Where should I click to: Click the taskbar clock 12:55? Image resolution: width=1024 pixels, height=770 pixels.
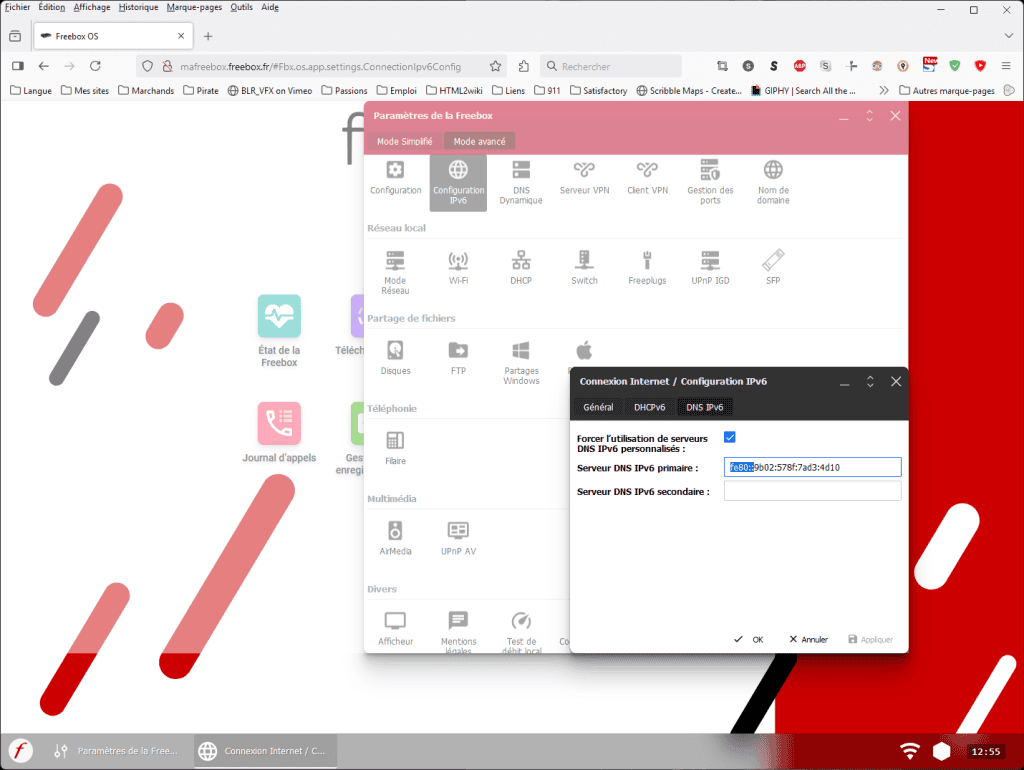click(x=985, y=751)
